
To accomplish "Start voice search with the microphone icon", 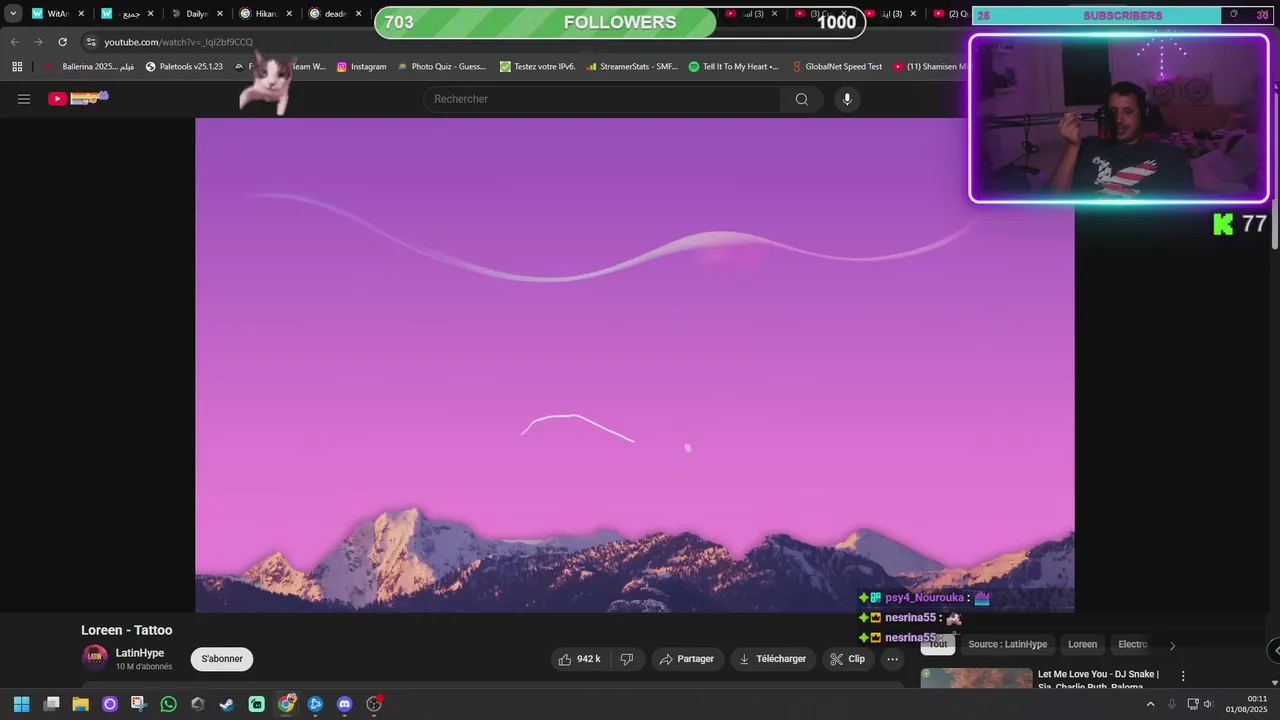I will click(847, 99).
